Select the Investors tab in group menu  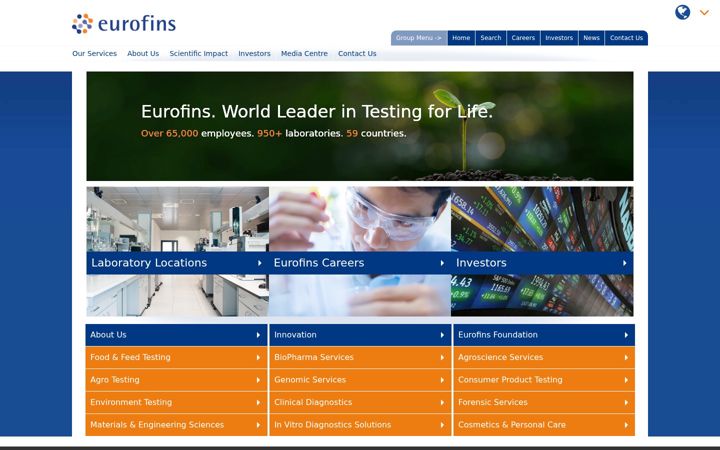559,38
